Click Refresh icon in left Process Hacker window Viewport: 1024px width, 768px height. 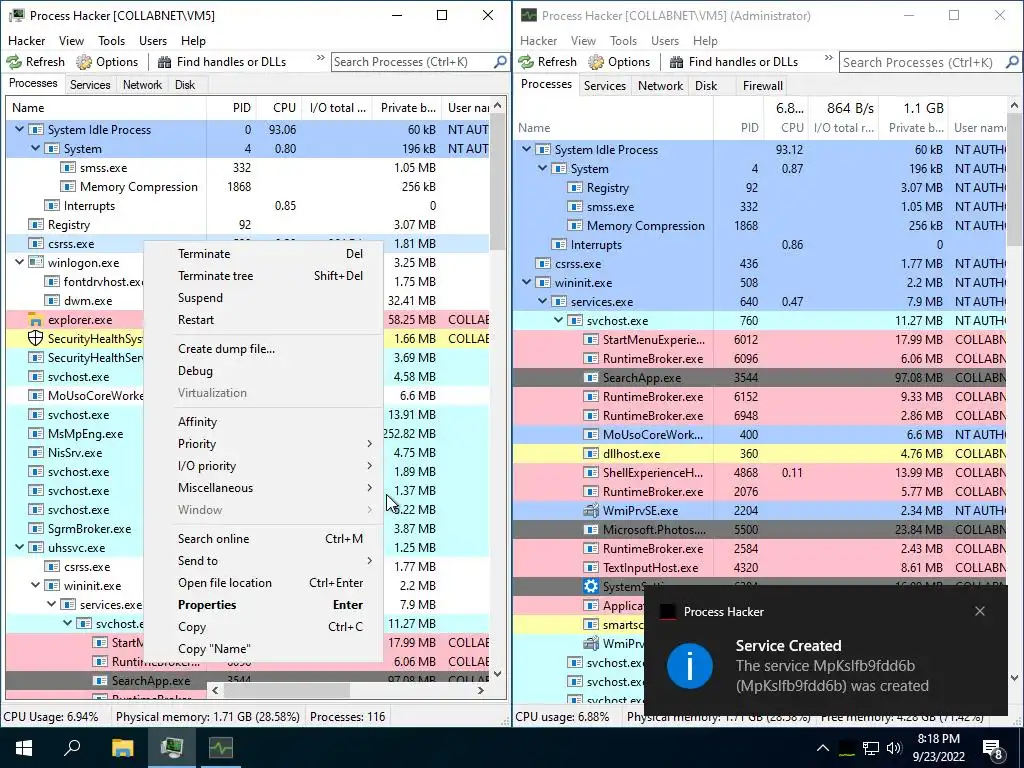click(x=14, y=62)
